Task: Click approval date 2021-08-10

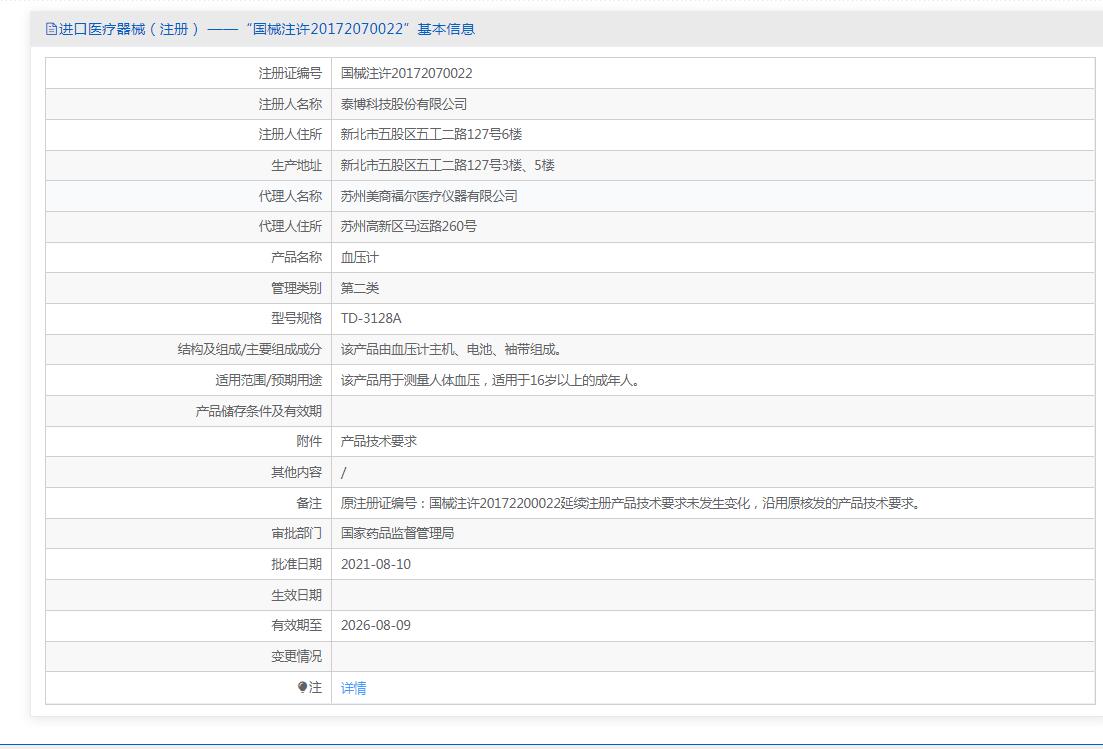Action: (x=376, y=565)
